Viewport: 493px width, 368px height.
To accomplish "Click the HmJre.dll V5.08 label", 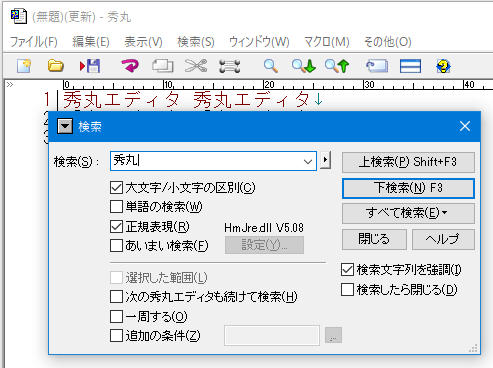I will (264, 228).
